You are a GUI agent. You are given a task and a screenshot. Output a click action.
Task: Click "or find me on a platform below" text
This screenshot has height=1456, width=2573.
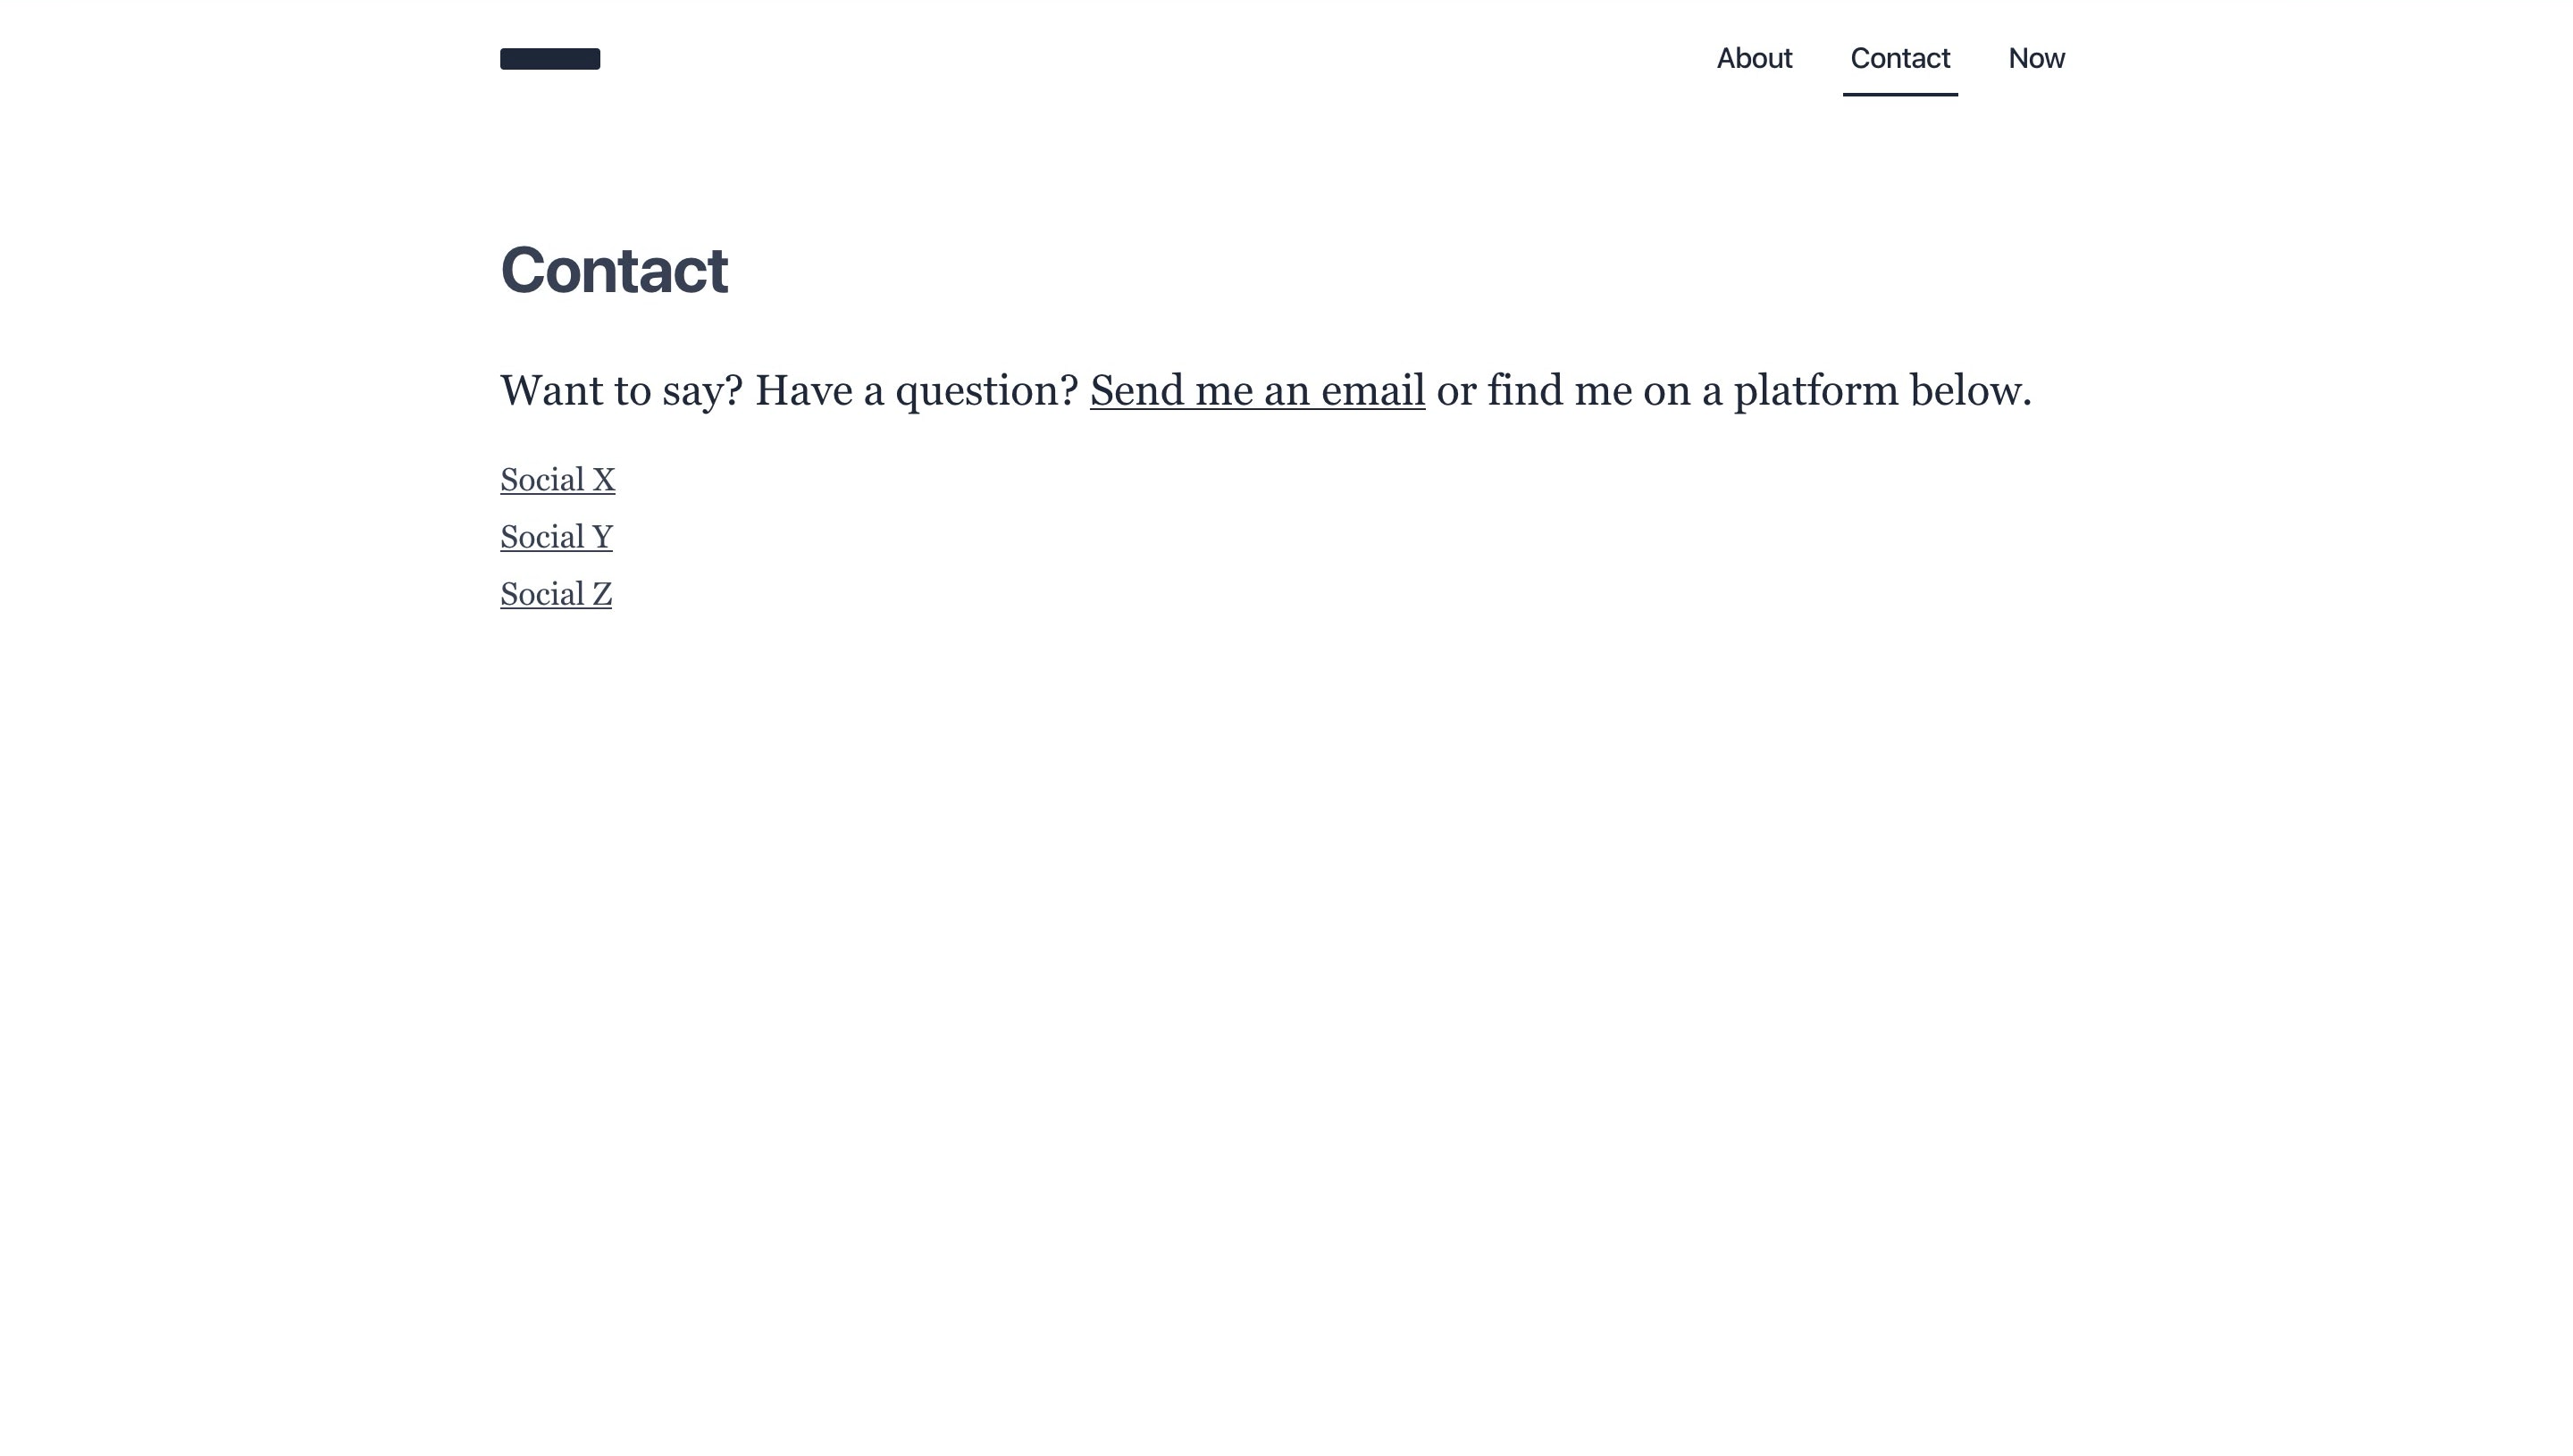pos(1733,391)
